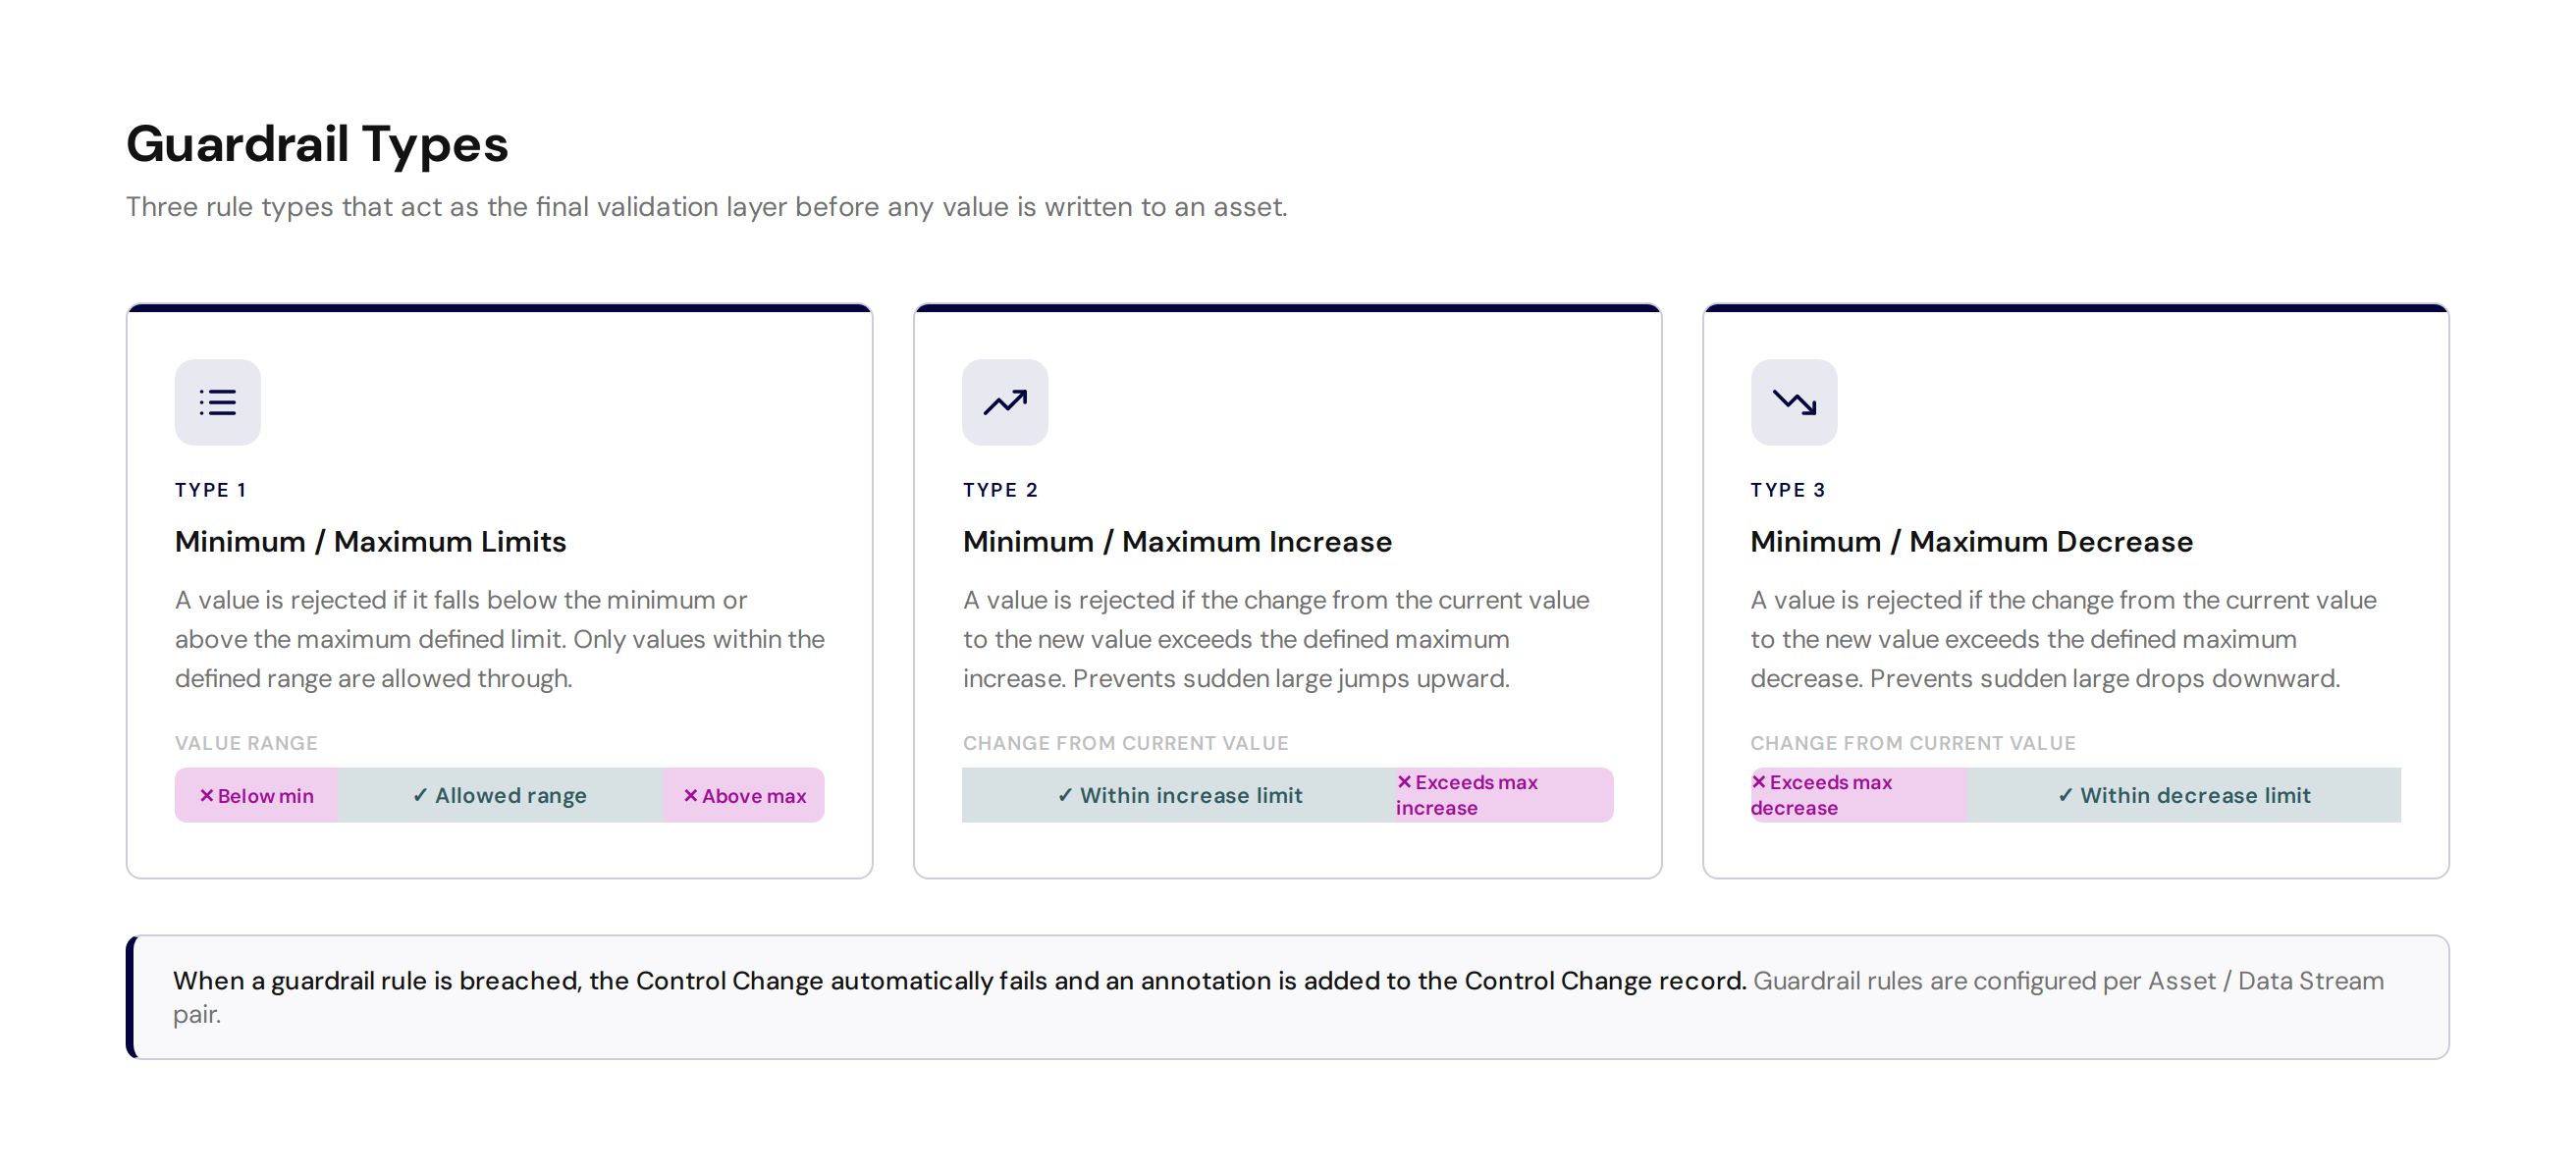The height and width of the screenshot is (1170, 2576).
Task: Click the Guardrail Types page title
Action: point(317,144)
